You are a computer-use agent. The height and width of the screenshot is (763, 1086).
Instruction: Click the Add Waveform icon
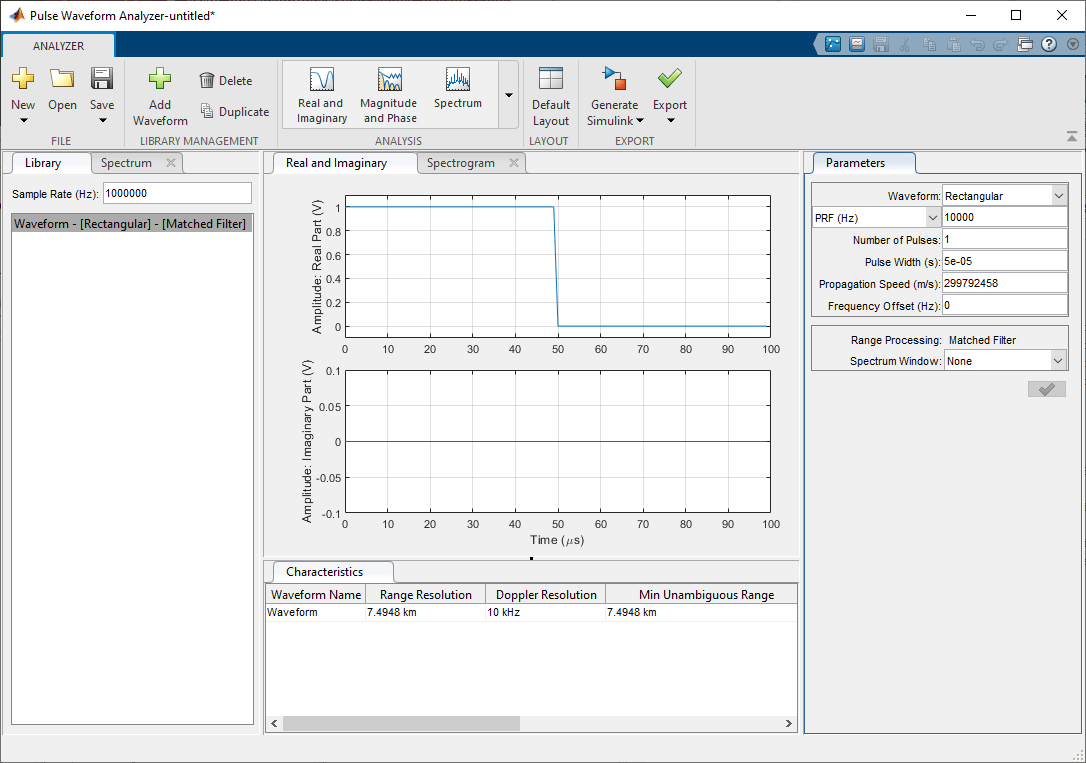coord(160,80)
